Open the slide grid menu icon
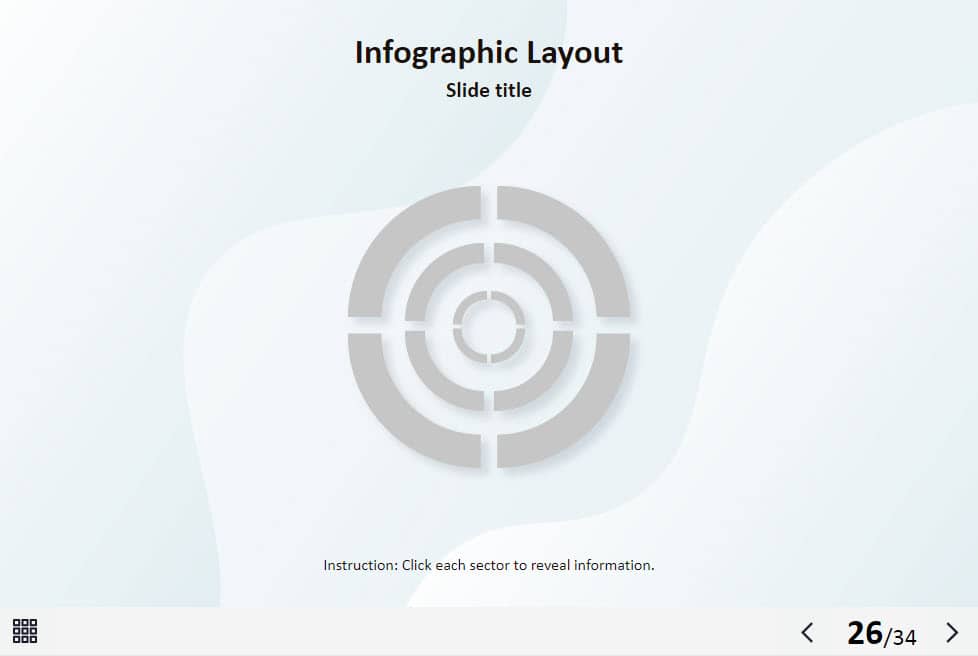This screenshot has width=978, height=656. tap(25, 631)
